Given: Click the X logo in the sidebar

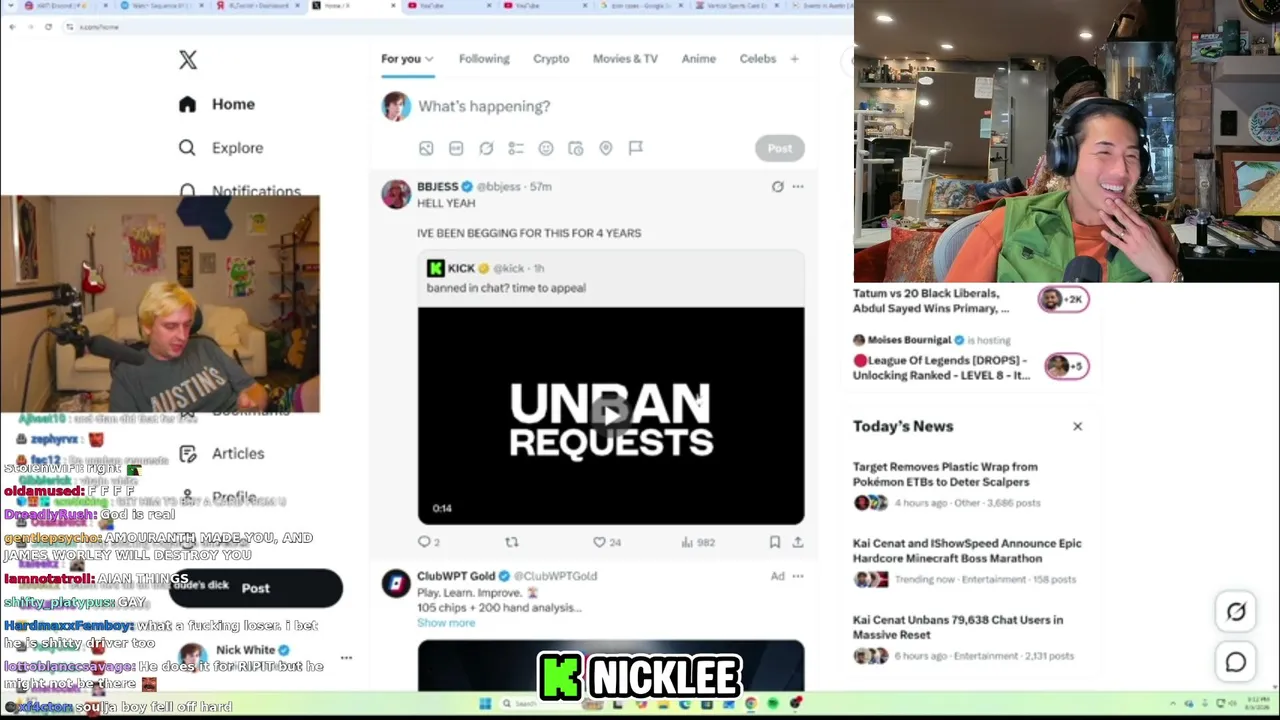Looking at the screenshot, I should pos(188,60).
